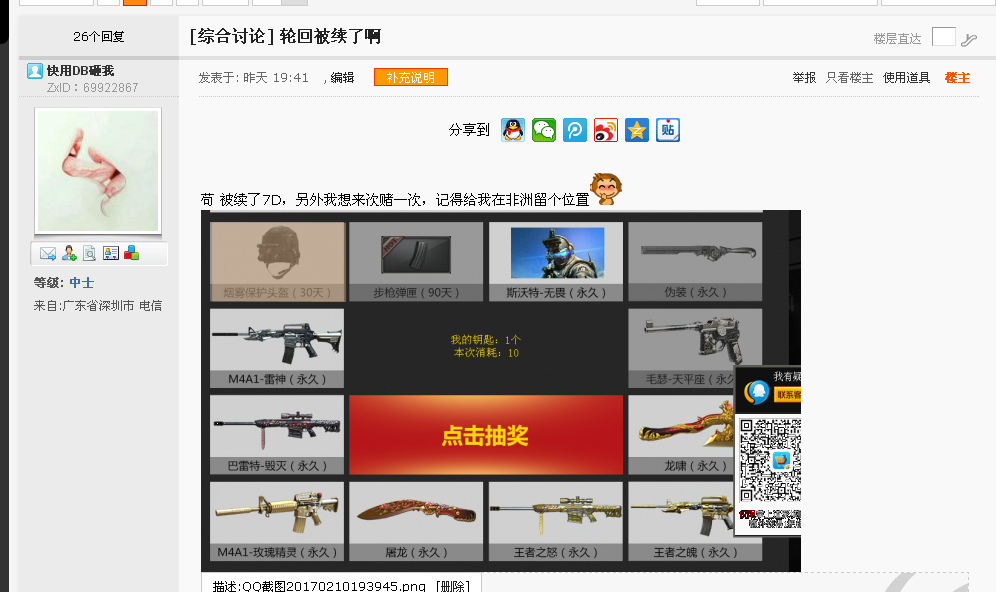Image resolution: width=996 pixels, height=592 pixels.
Task: Click the 楼主 label
Action: [957, 77]
